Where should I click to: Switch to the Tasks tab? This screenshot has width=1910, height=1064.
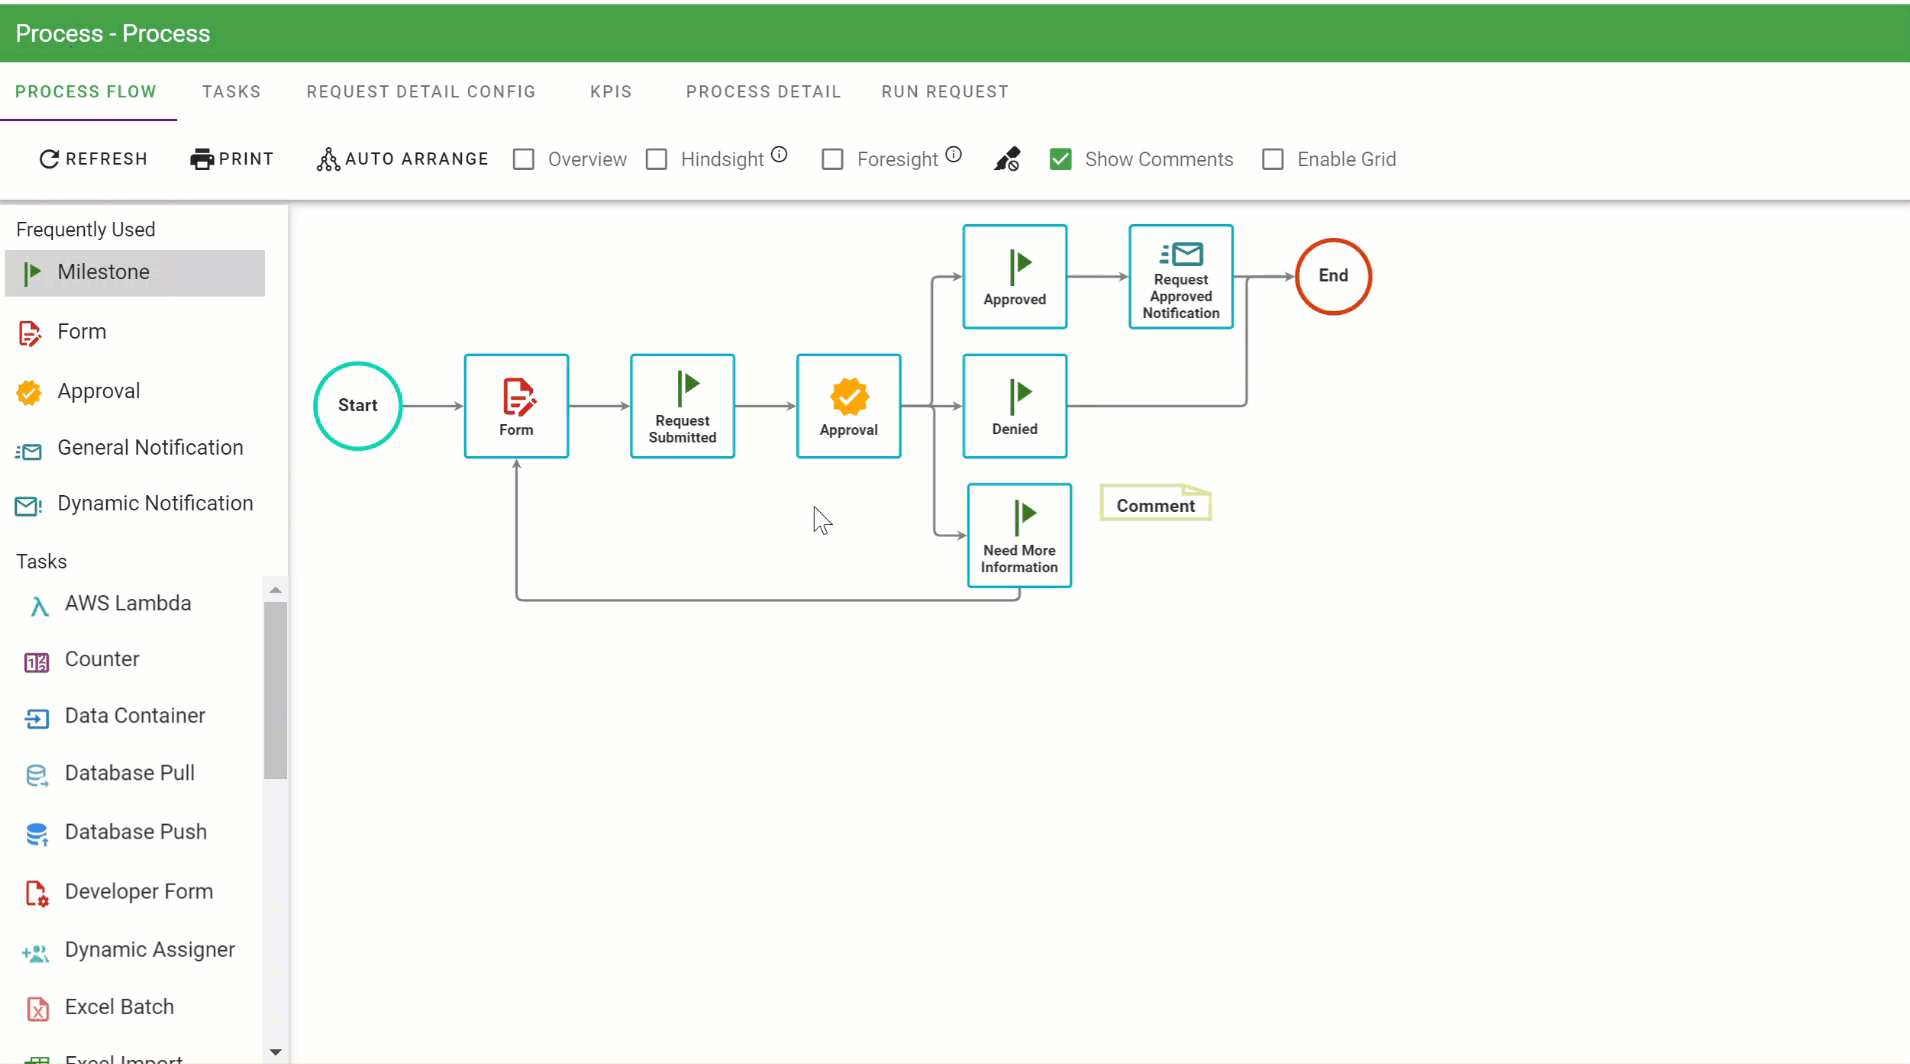pos(231,92)
